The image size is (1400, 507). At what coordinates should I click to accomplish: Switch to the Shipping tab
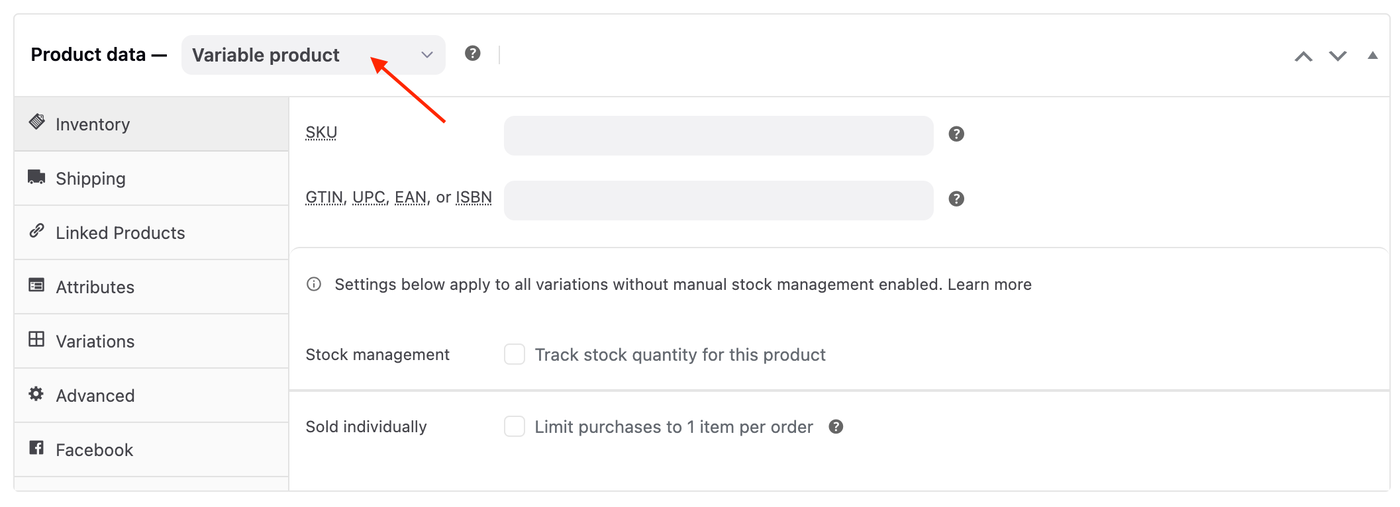coord(91,179)
